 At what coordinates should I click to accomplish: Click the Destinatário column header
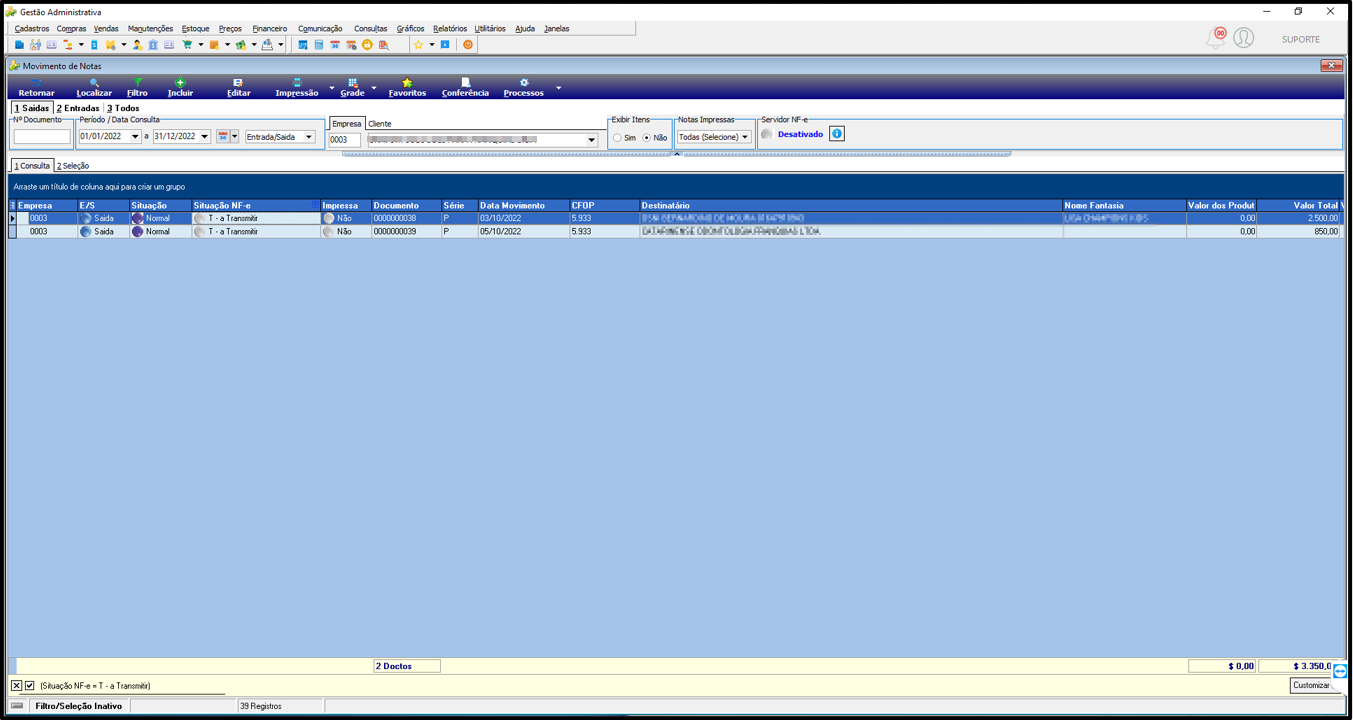tap(851, 205)
